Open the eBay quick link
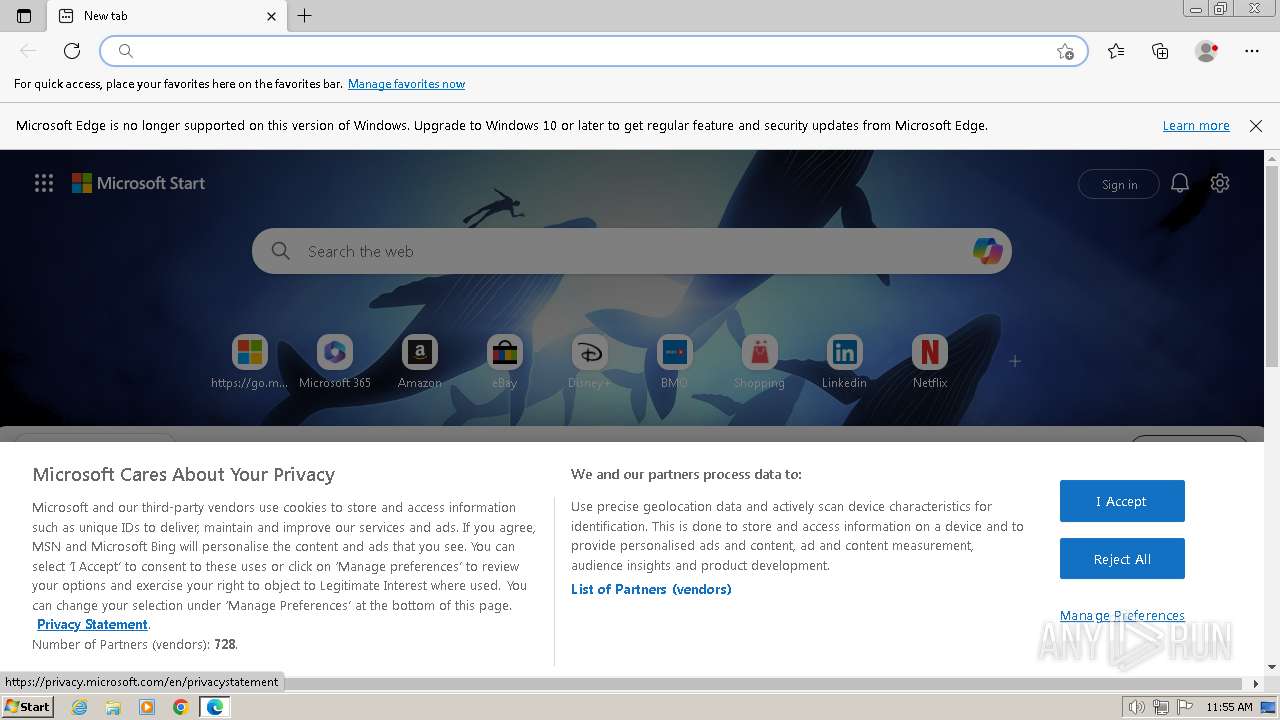The image size is (1280, 720). pos(505,362)
